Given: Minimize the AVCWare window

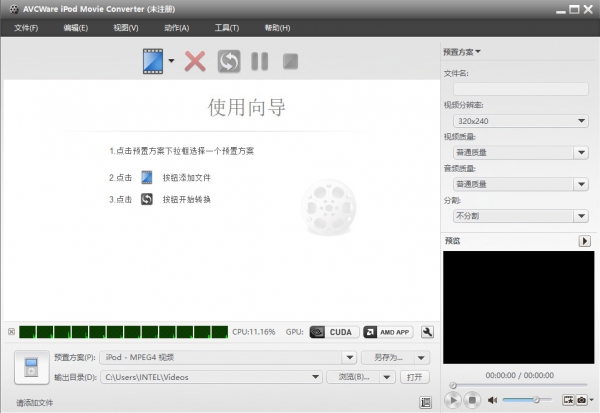Looking at the screenshot, I should coord(561,10).
